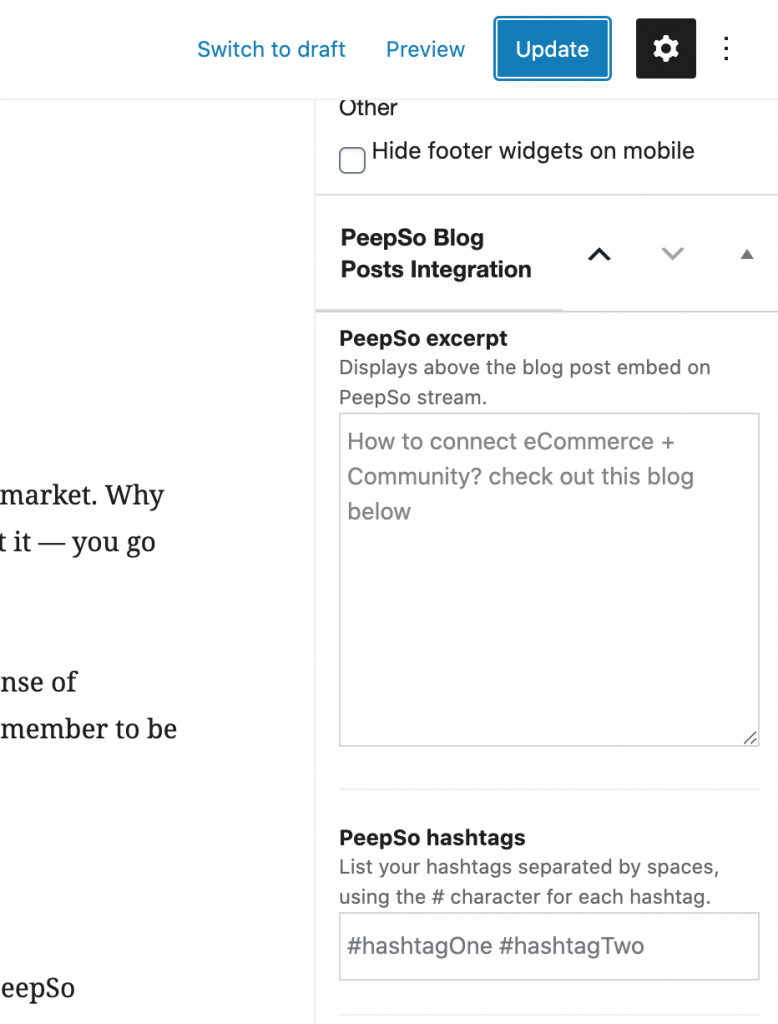Click the 'PeepSo hashtags' field label
The width and height of the screenshot is (778, 1024).
click(x=432, y=837)
